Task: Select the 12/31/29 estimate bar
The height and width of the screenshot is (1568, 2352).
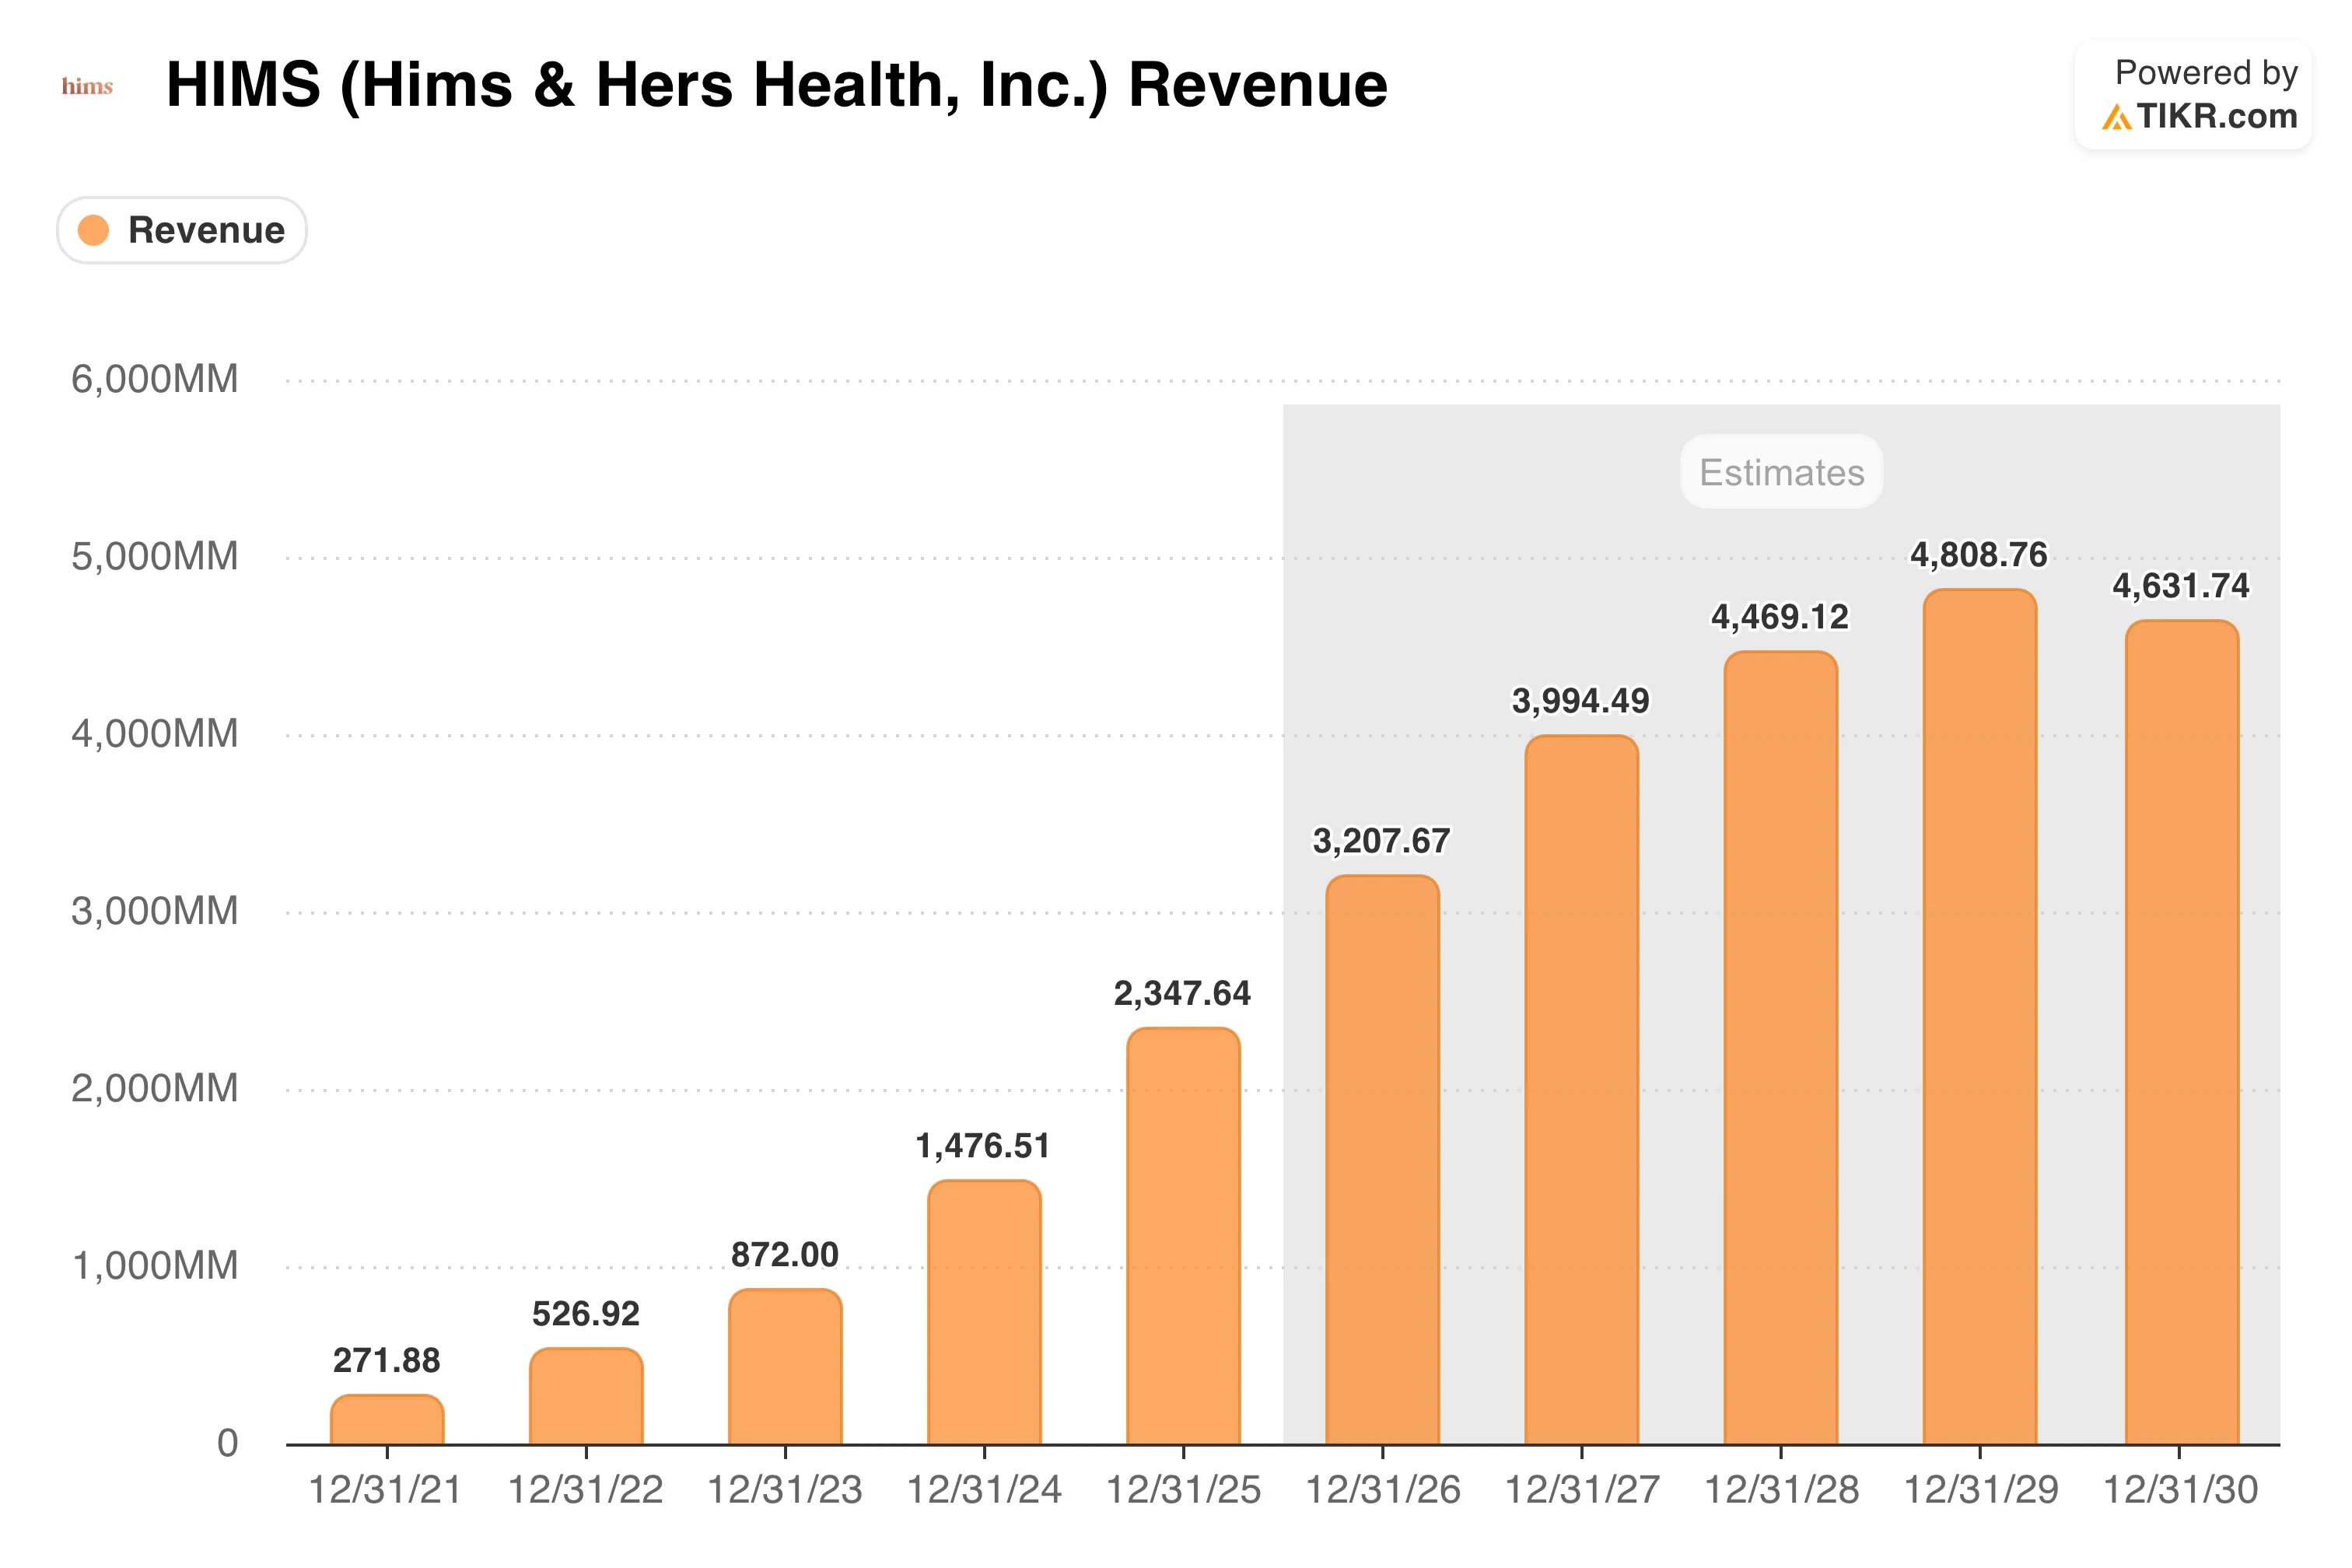Action: (1979, 1017)
